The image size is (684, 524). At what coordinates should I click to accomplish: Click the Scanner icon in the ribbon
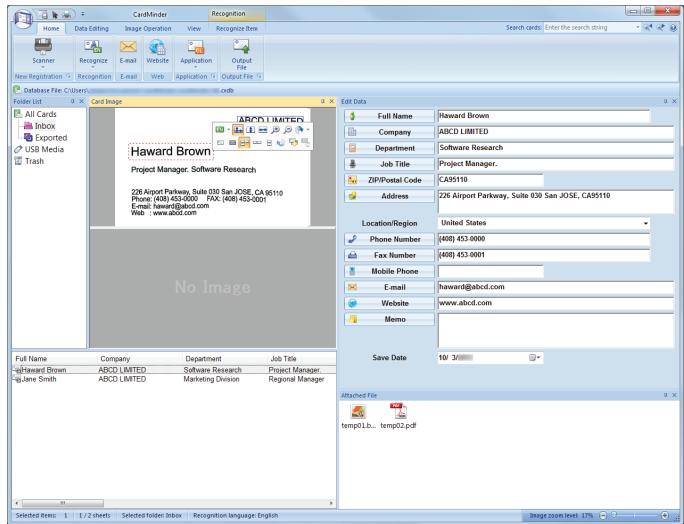[x=43, y=45]
